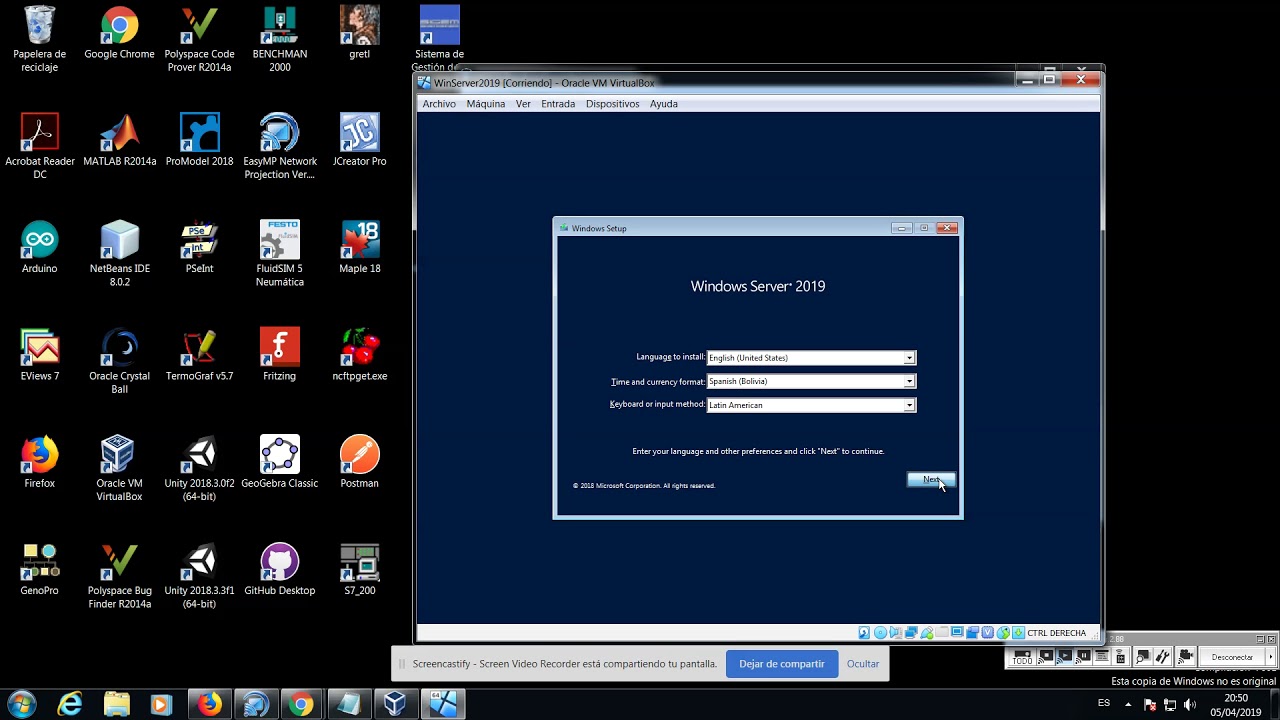Open the Dispositivos menu

(612, 104)
